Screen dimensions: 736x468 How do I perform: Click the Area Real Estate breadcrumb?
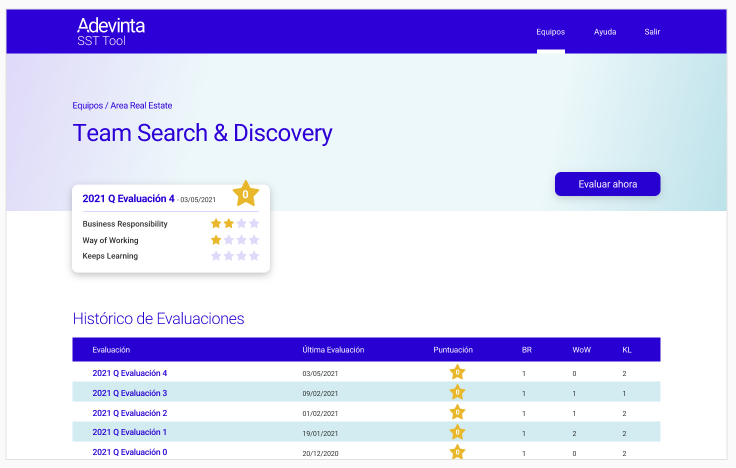[141, 105]
